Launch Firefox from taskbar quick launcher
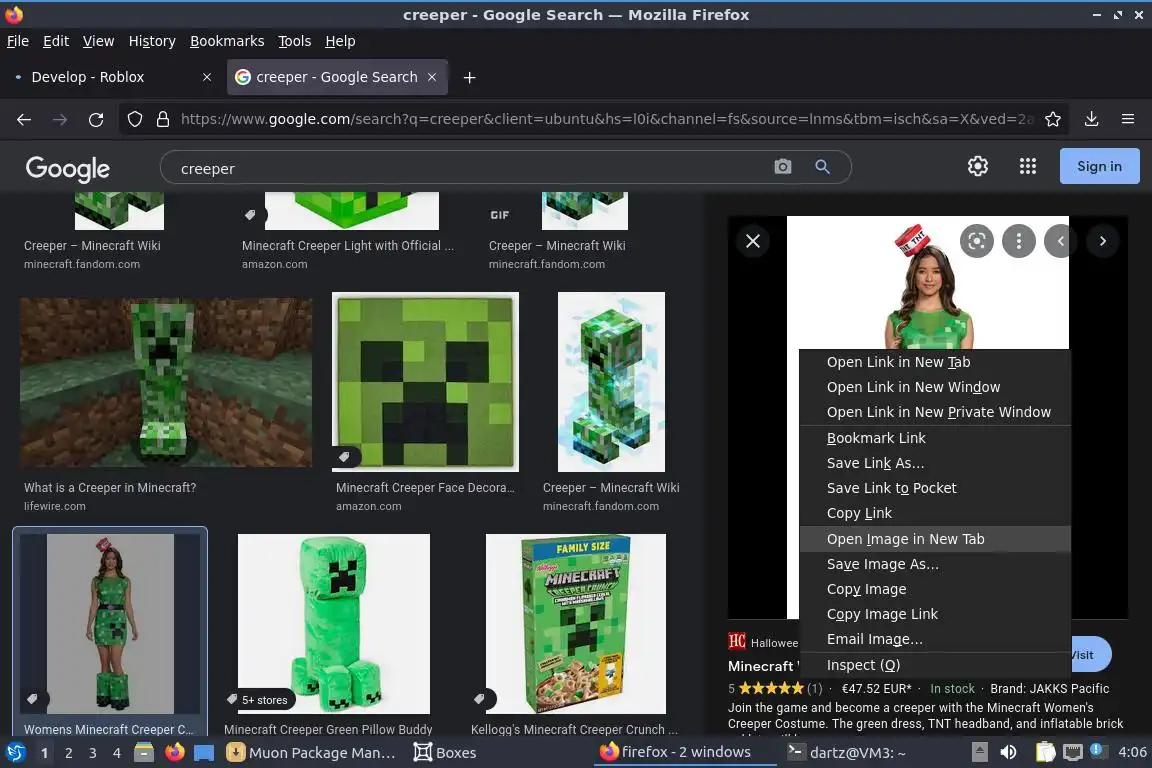 (174, 753)
